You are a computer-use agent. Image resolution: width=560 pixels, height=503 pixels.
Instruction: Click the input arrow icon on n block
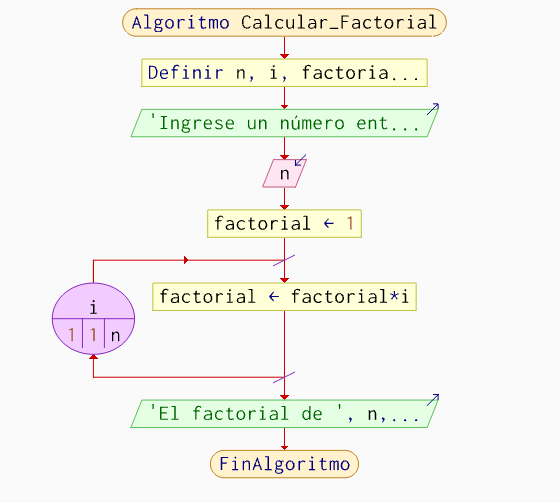[300, 160]
